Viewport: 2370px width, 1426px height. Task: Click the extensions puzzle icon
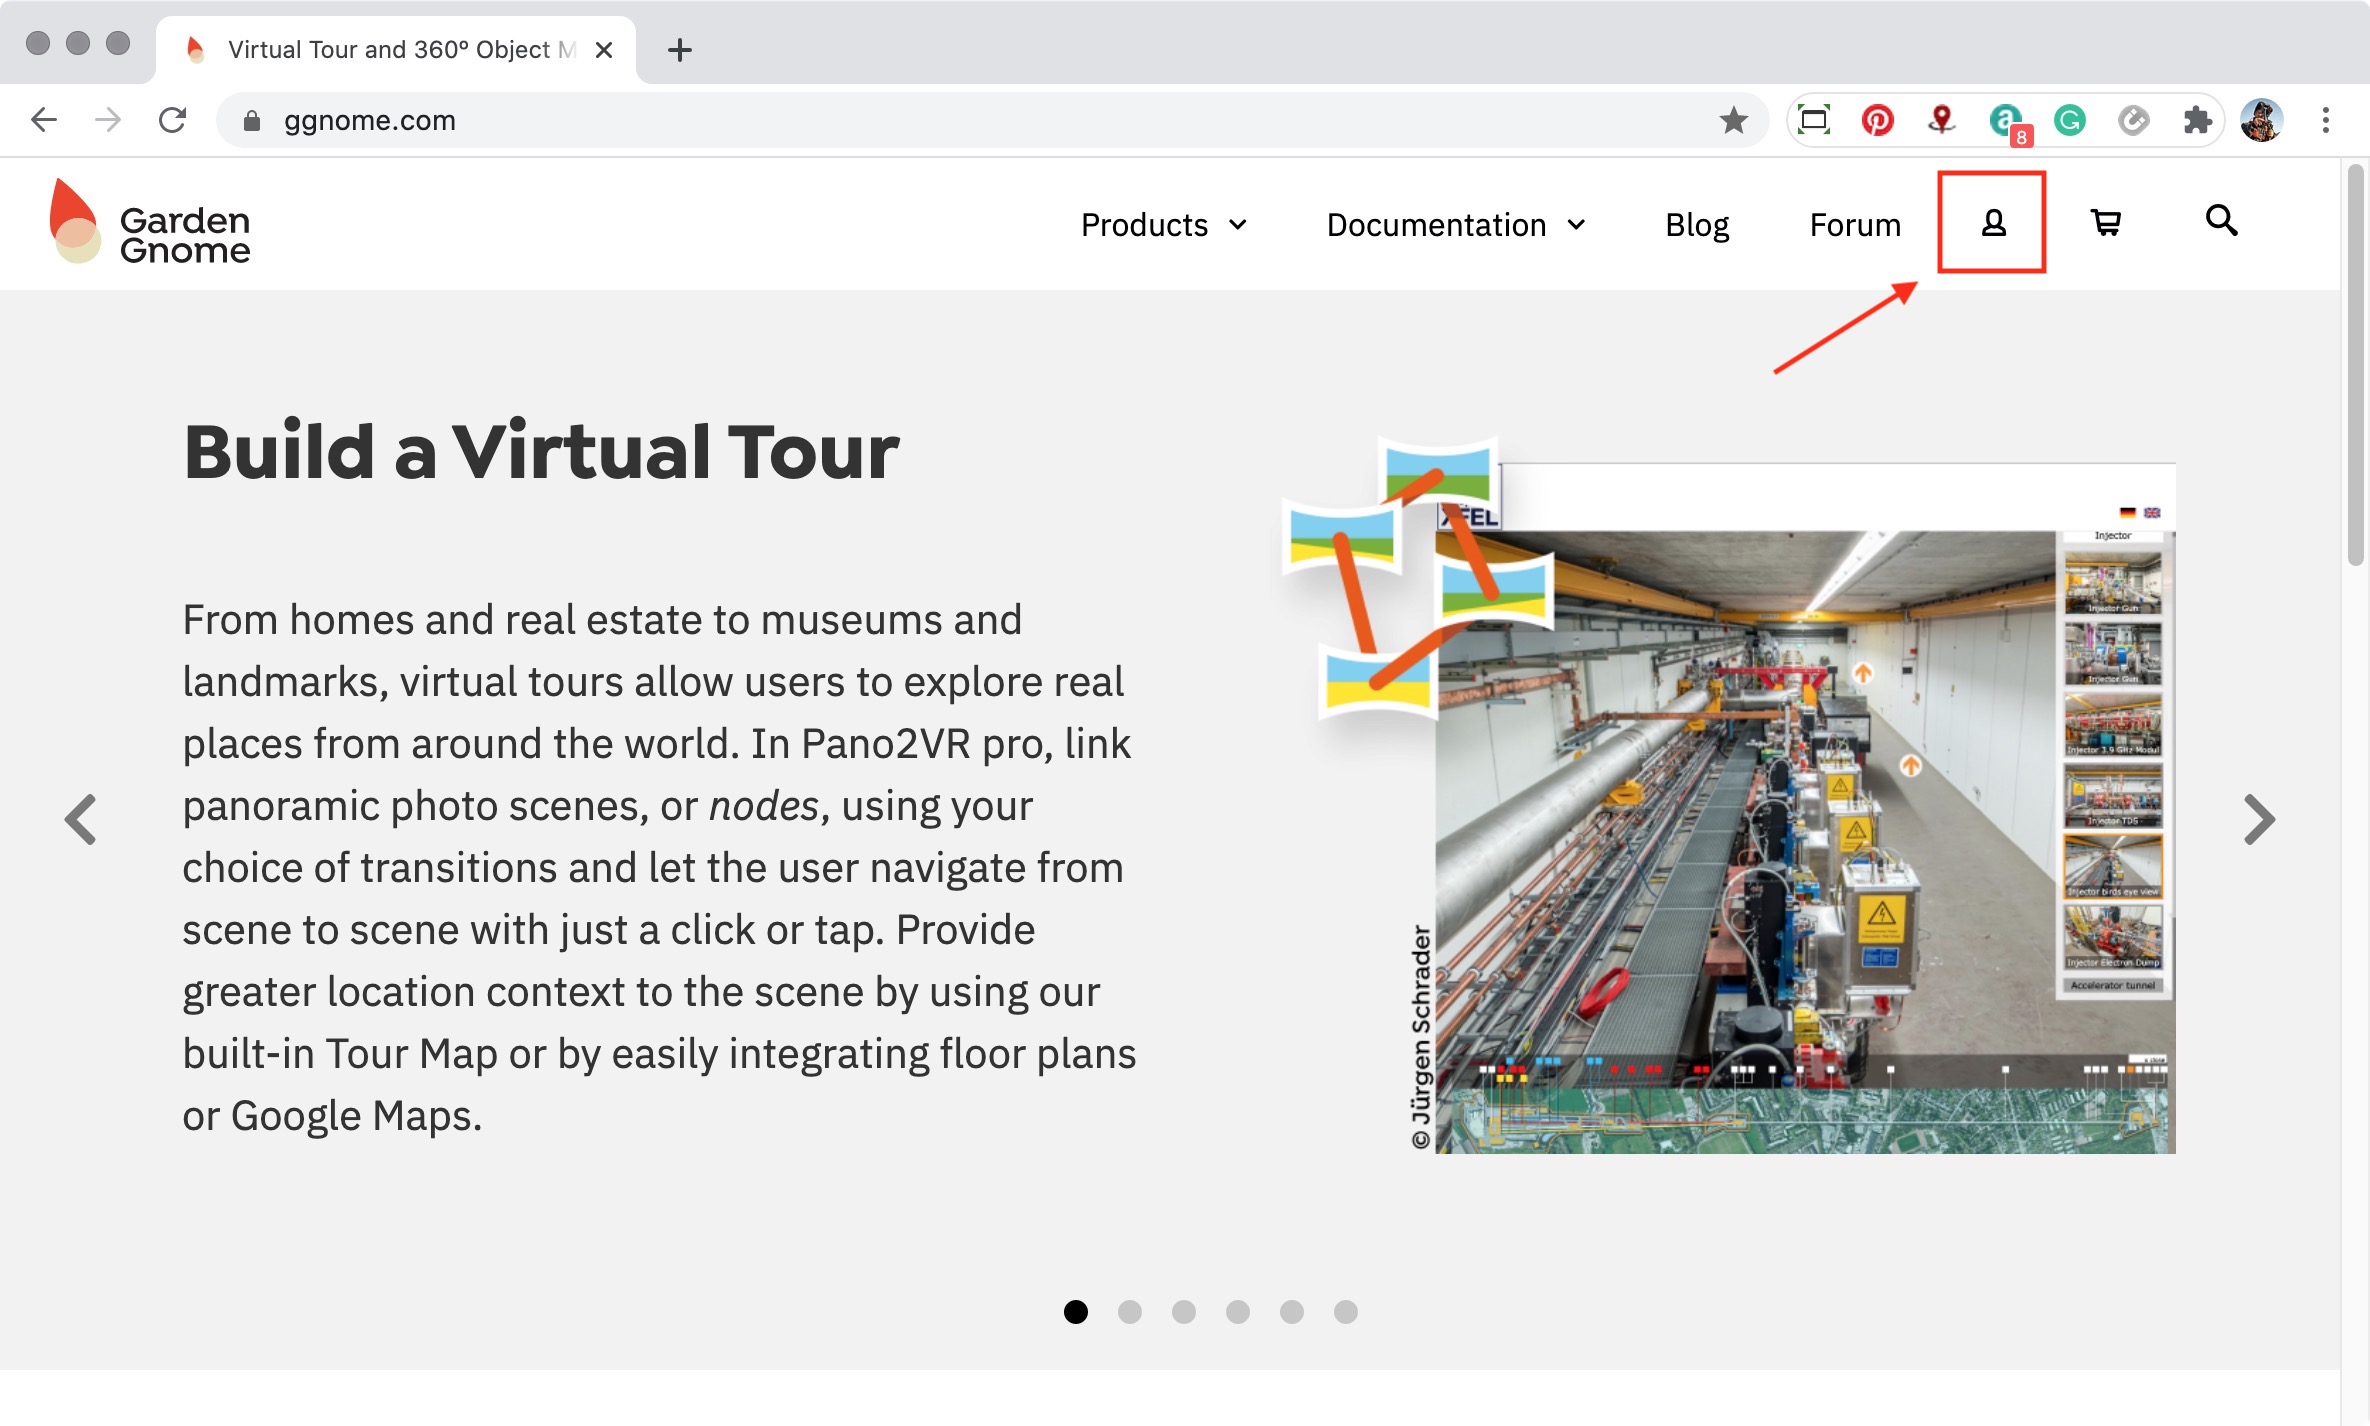pos(2199,119)
